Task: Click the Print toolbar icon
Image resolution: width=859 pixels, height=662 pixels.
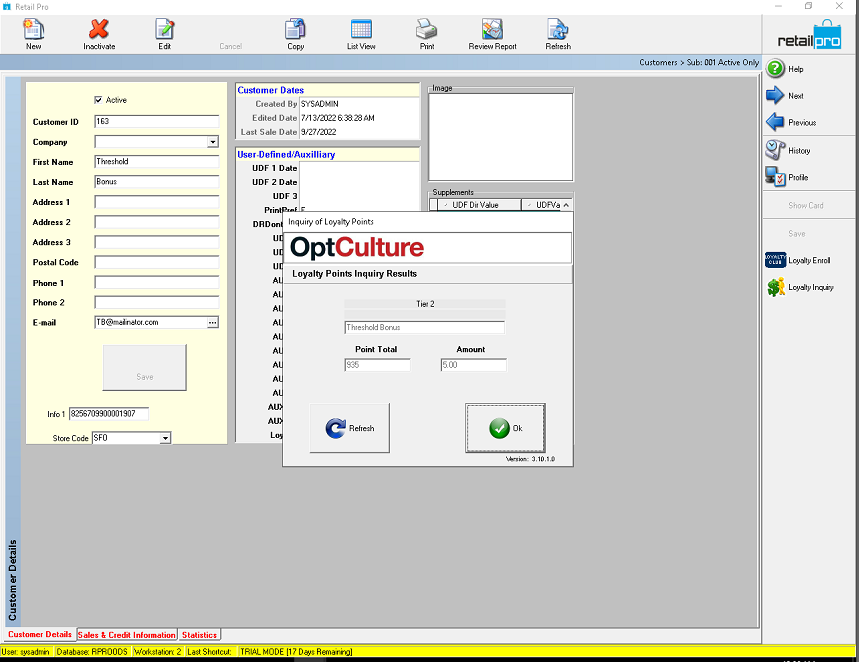Action: coord(427,29)
